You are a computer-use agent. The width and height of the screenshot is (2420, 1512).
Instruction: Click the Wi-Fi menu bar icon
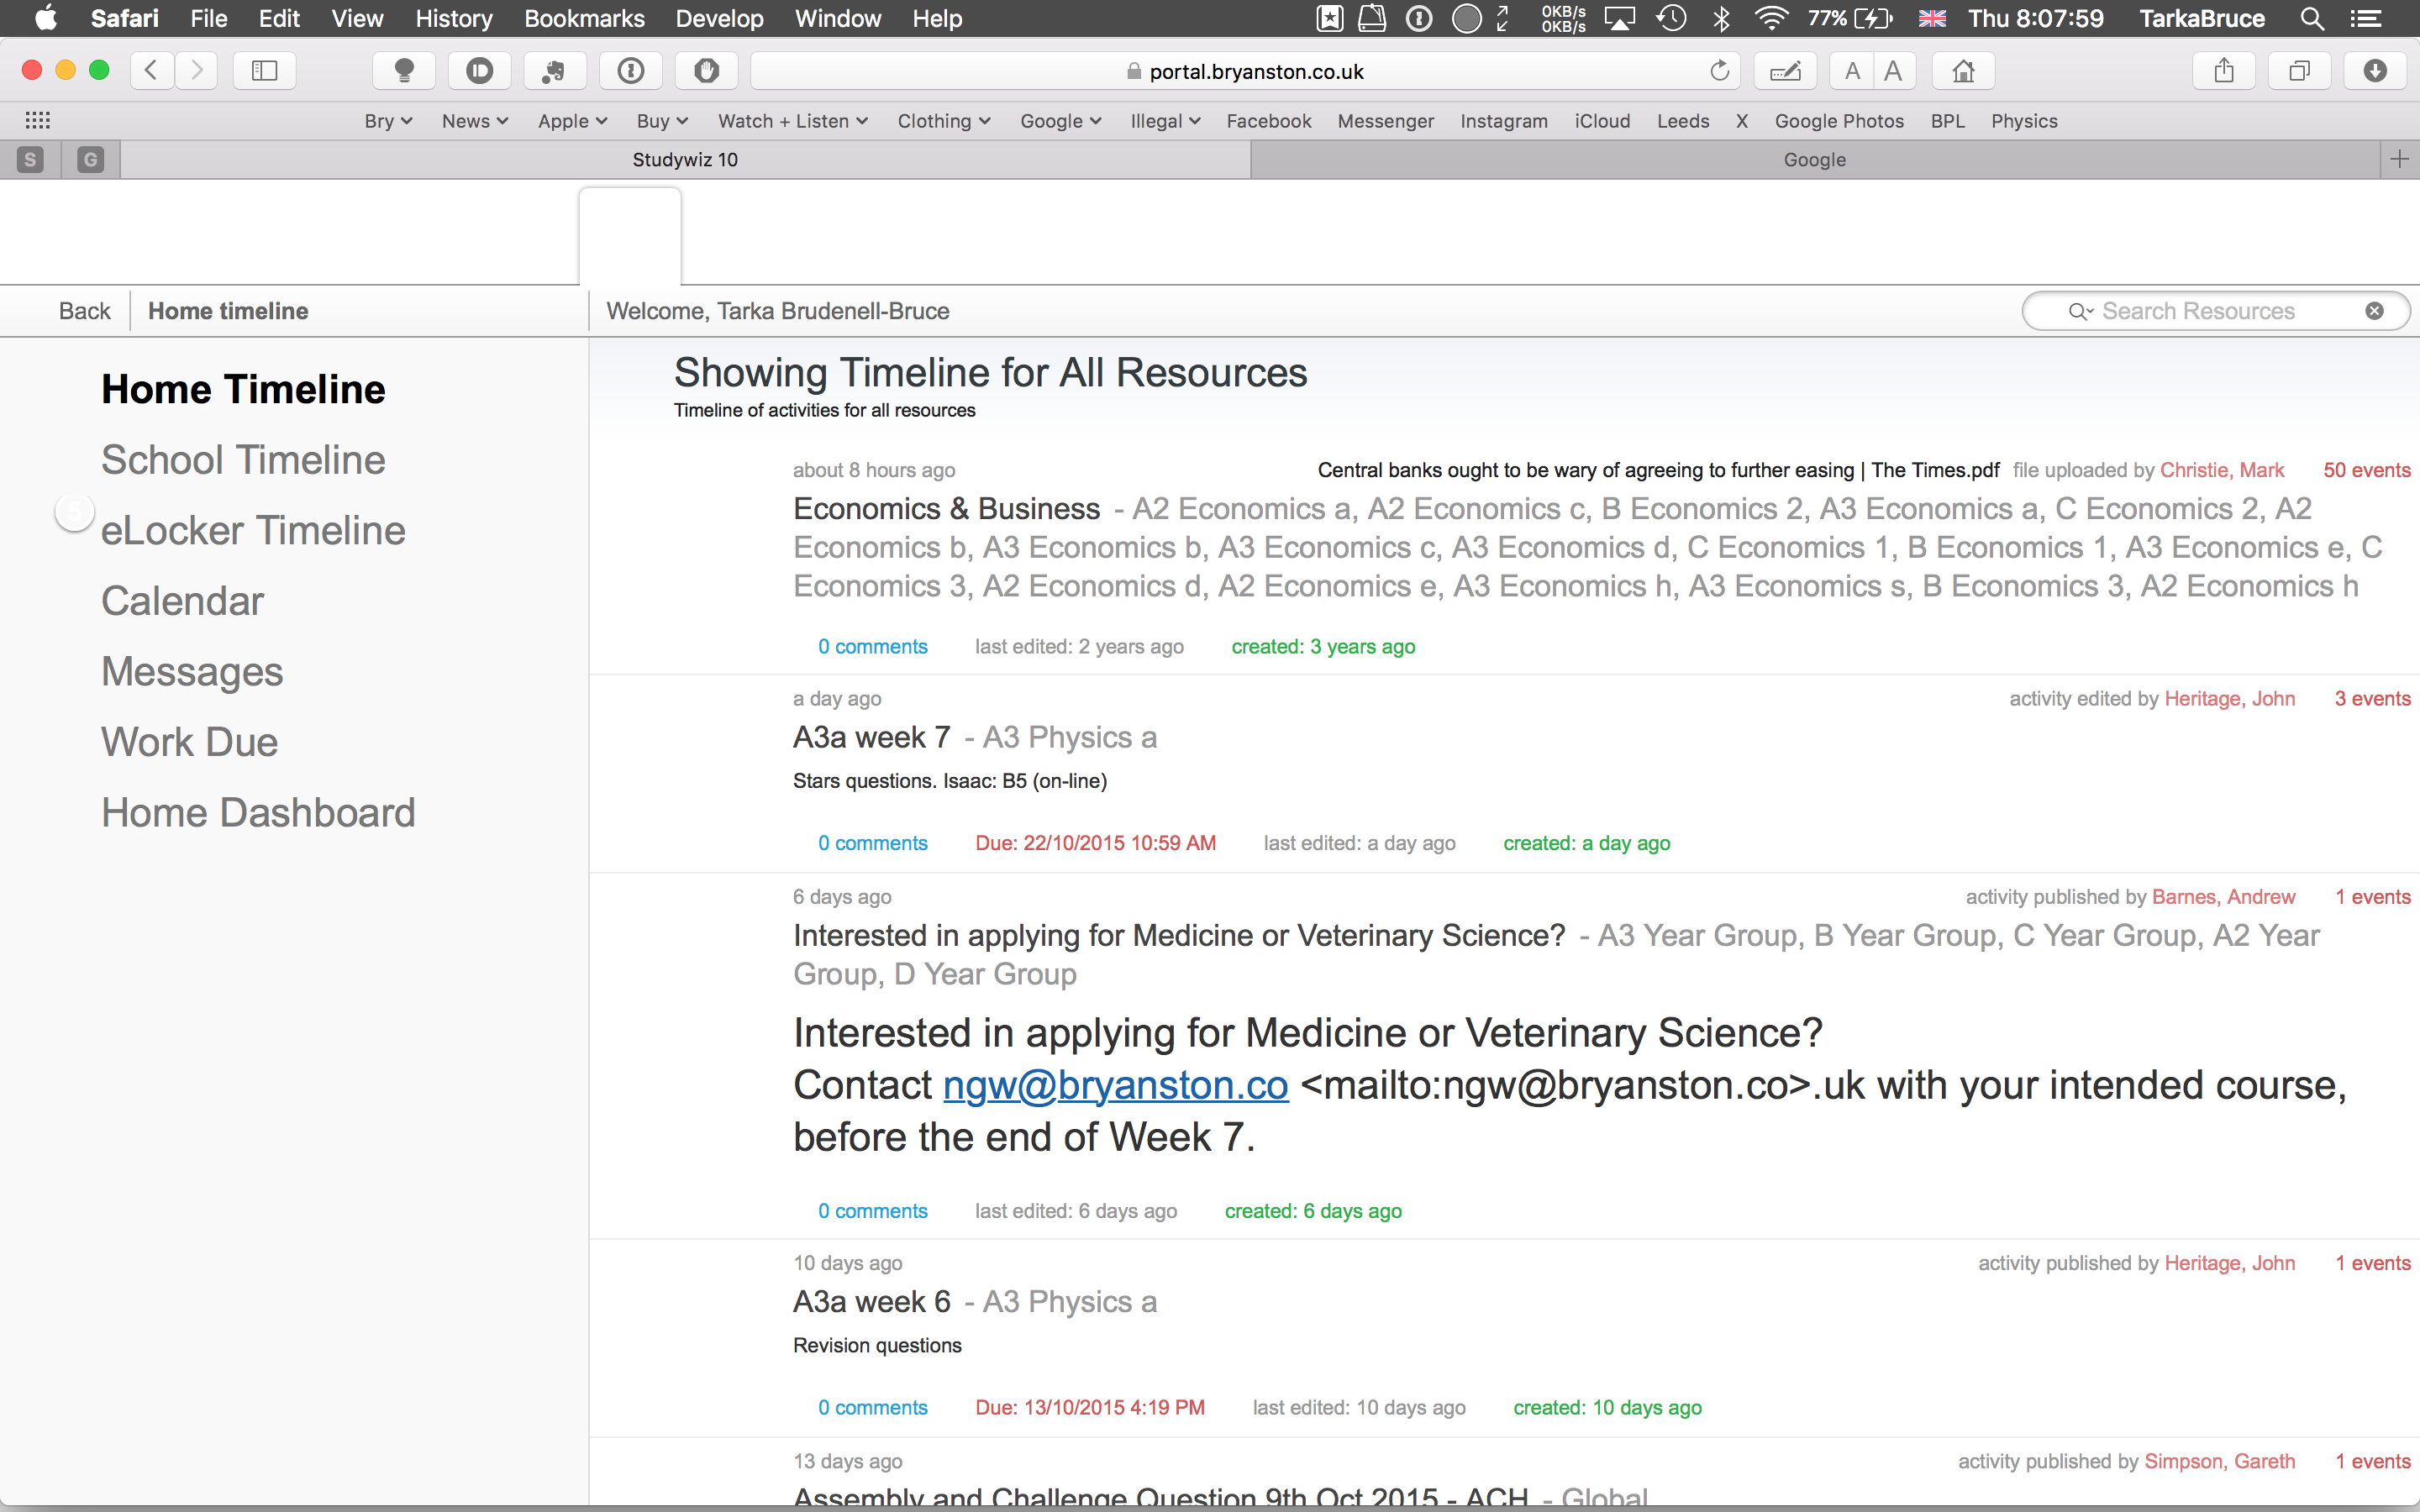click(1772, 18)
